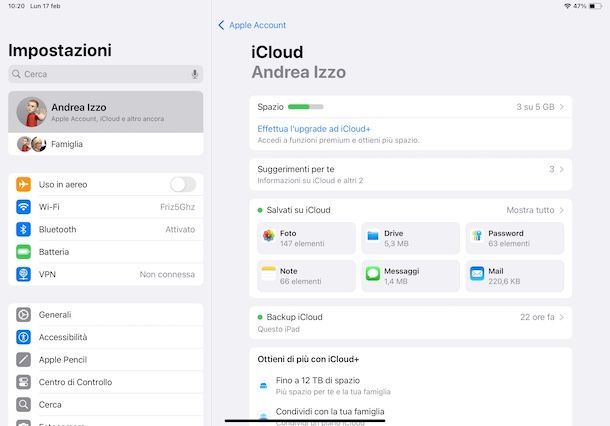
Task: Tap the magnifier icon in the search bar
Action: tap(16, 74)
